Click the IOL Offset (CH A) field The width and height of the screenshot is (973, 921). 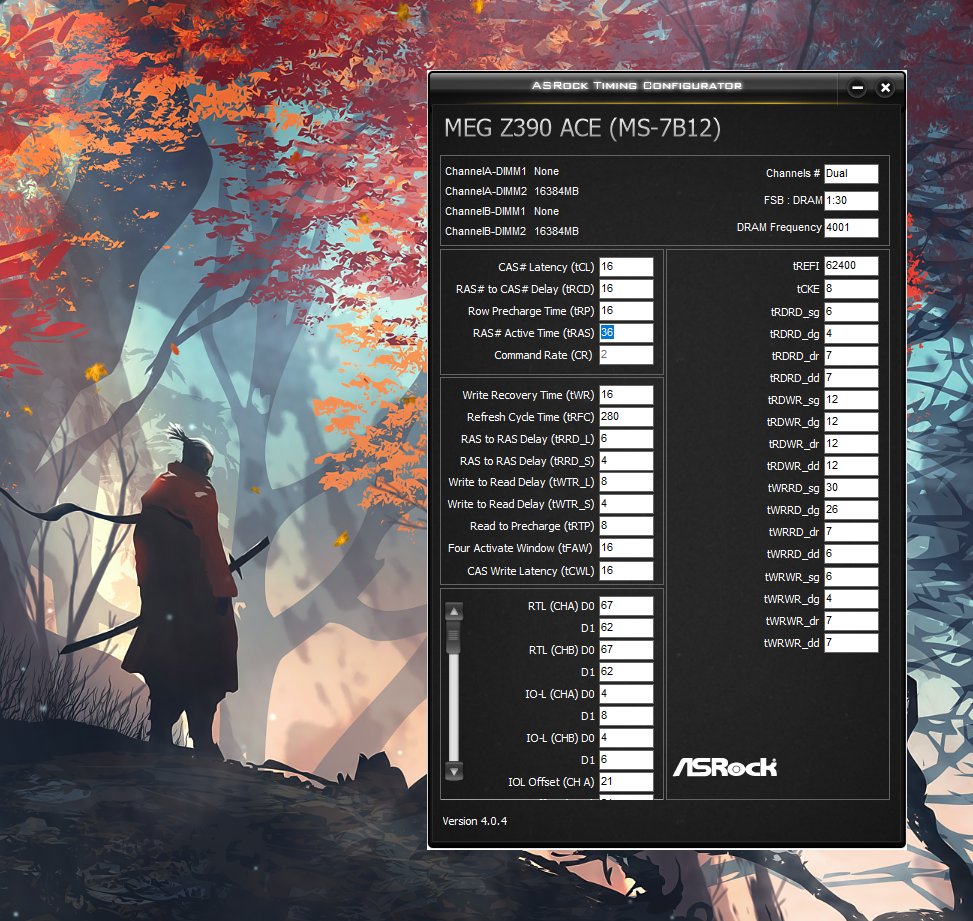coord(626,782)
